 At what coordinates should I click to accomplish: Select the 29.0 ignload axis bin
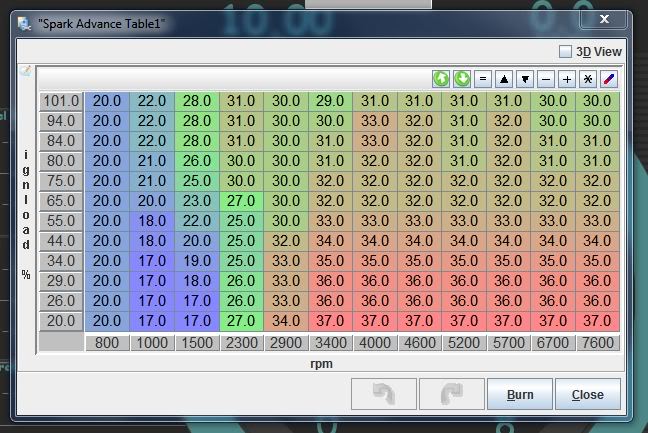(61, 281)
